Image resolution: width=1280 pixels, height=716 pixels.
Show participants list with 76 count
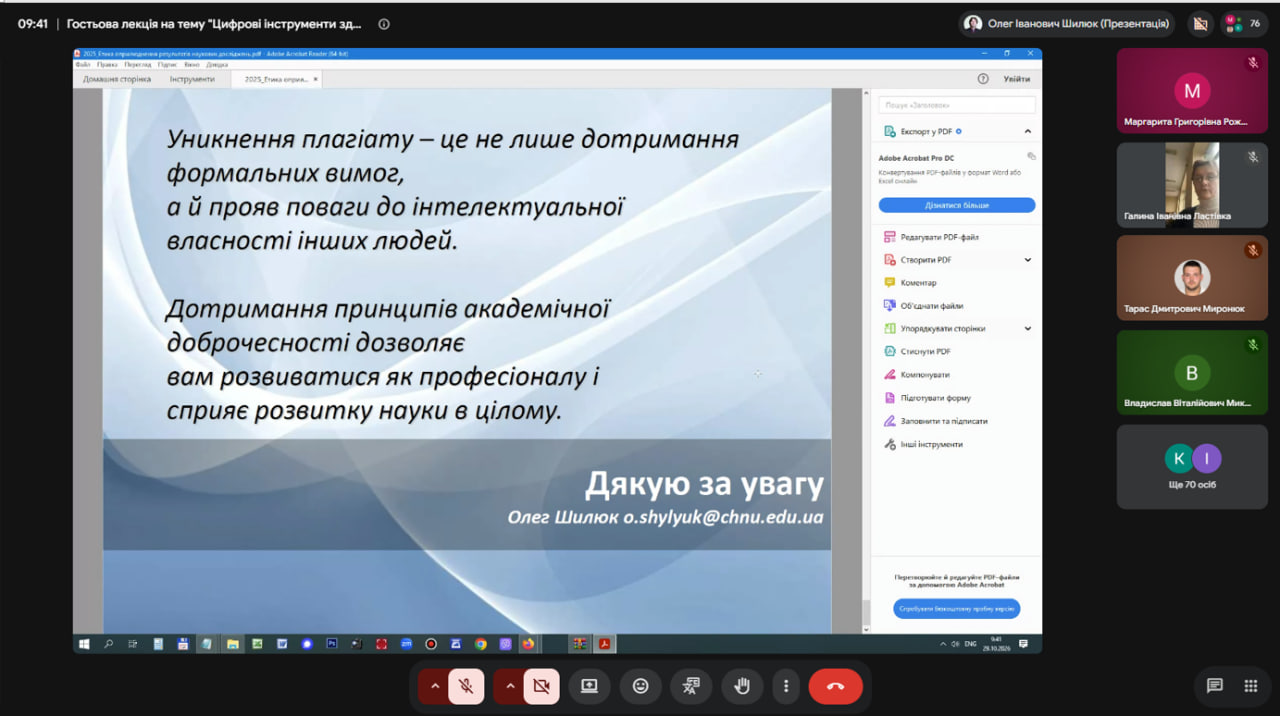point(1244,23)
